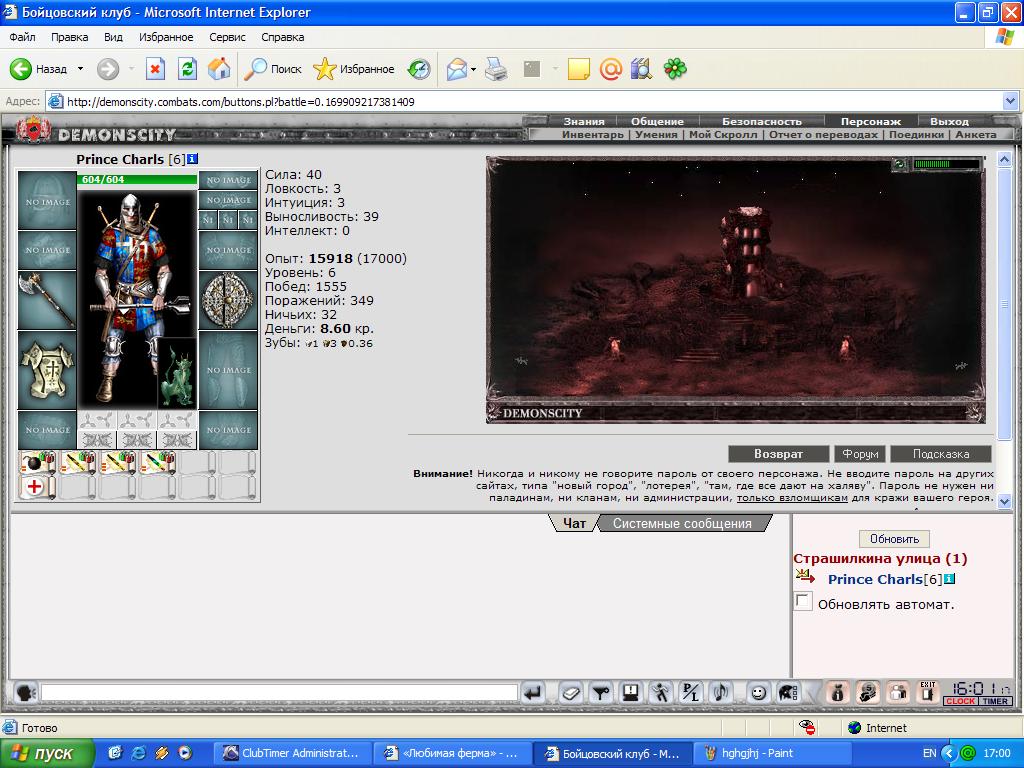
Task: Open the Безопасность game menu
Action: [x=761, y=121]
